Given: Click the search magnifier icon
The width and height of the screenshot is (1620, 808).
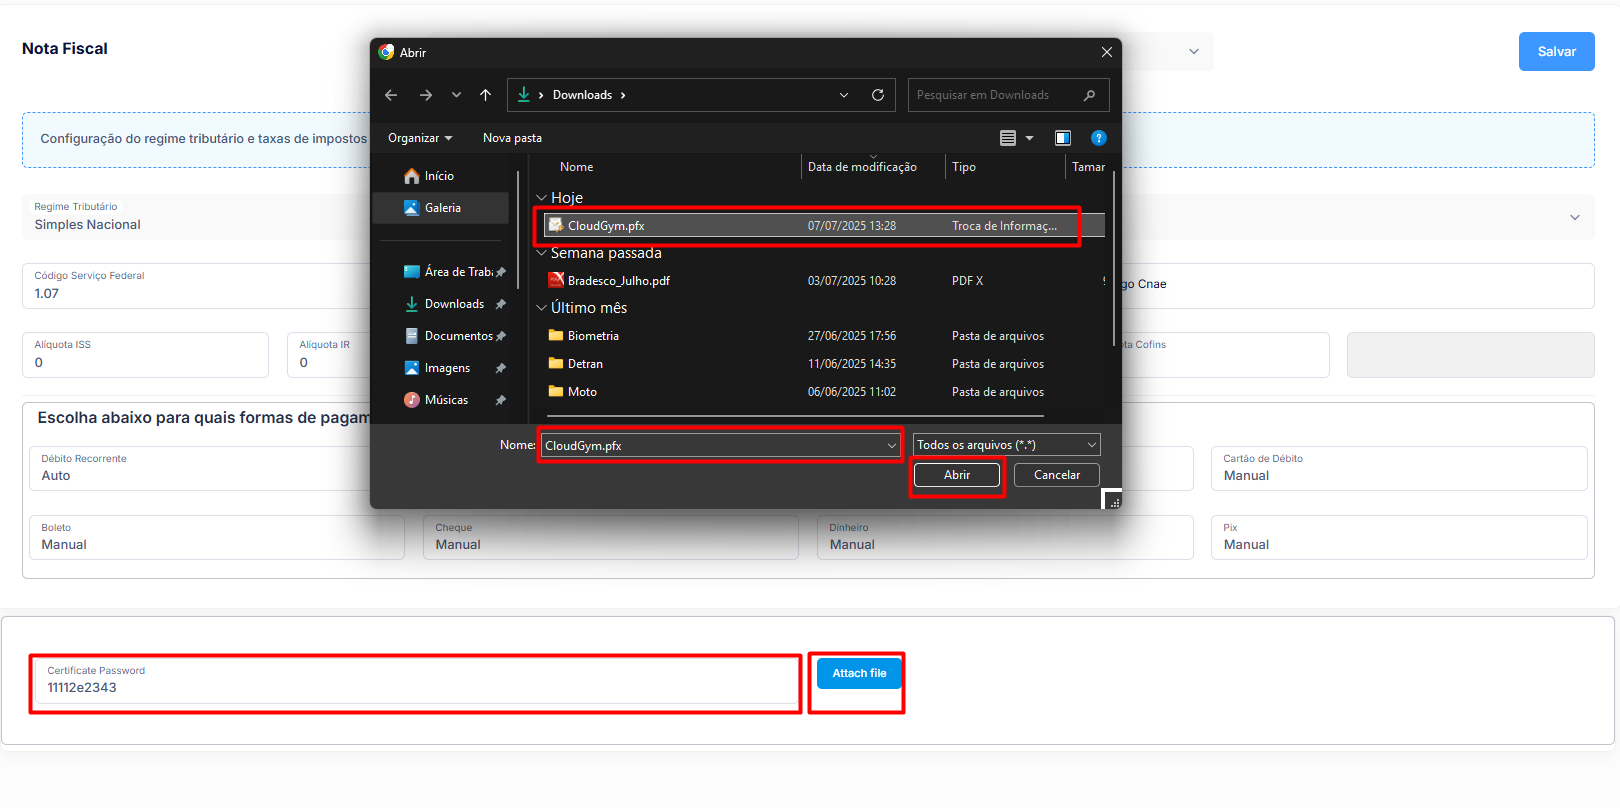Looking at the screenshot, I should [1089, 95].
